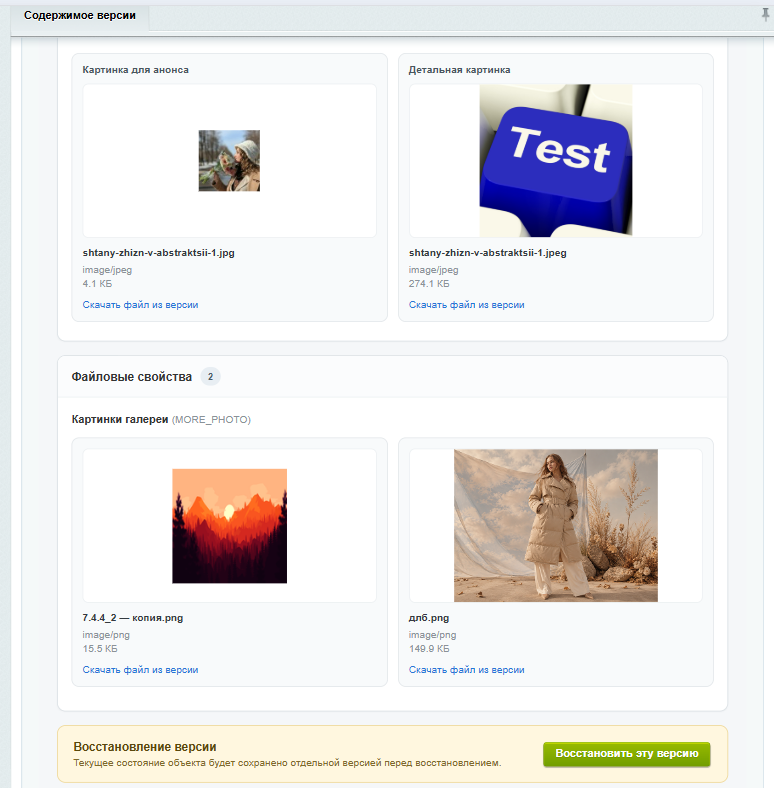Click the MORE_PHOTO property code text
This screenshot has width=774, height=788.
click(211, 420)
